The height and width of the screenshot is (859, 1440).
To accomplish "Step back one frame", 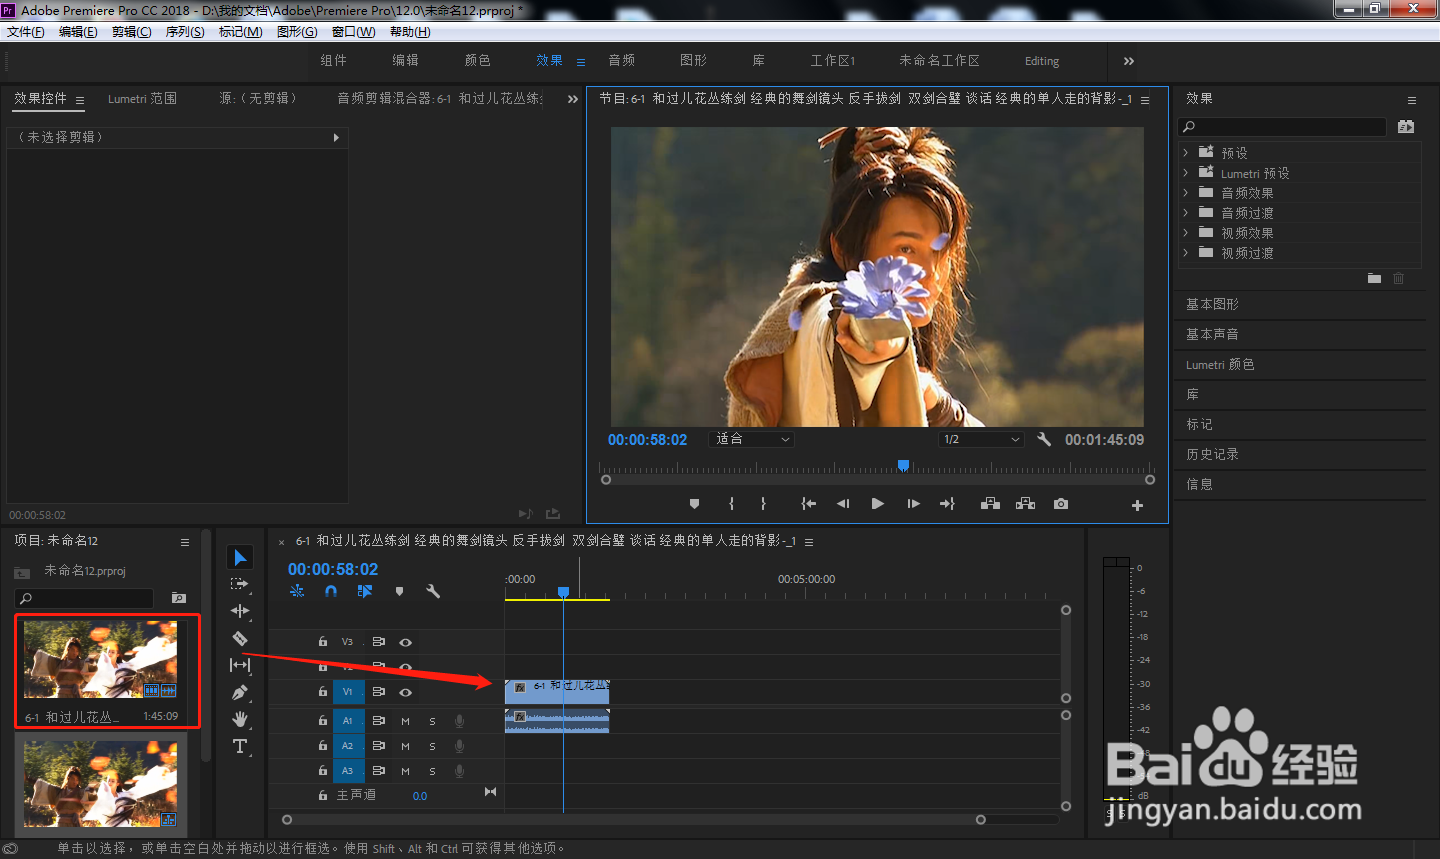I will (x=843, y=504).
